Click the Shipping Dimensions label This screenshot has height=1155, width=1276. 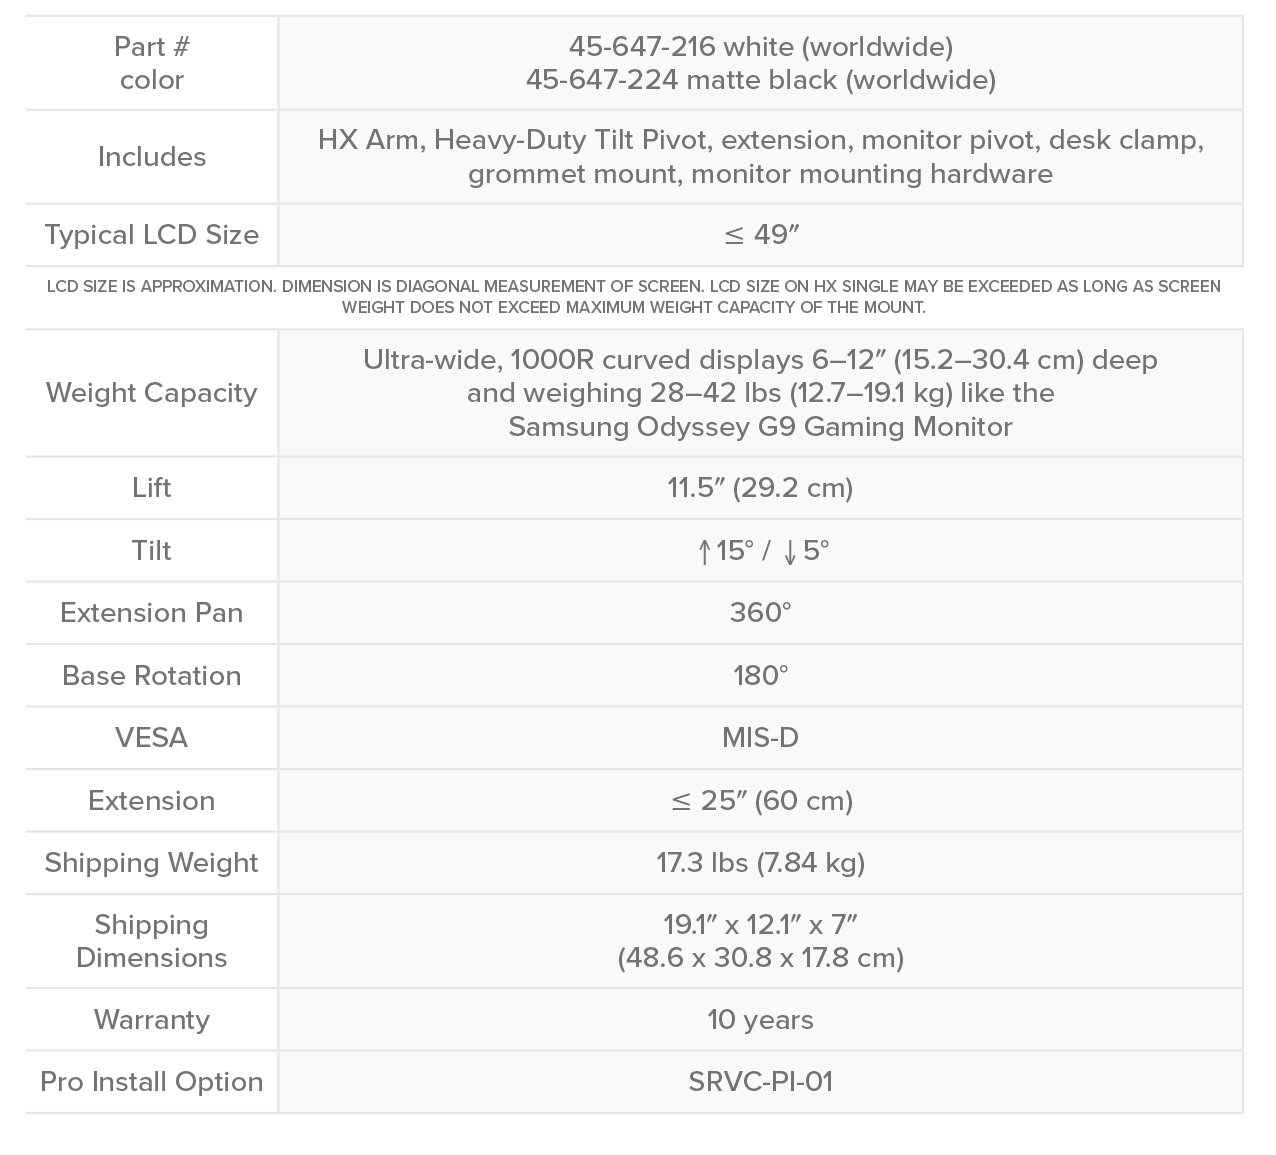152,941
